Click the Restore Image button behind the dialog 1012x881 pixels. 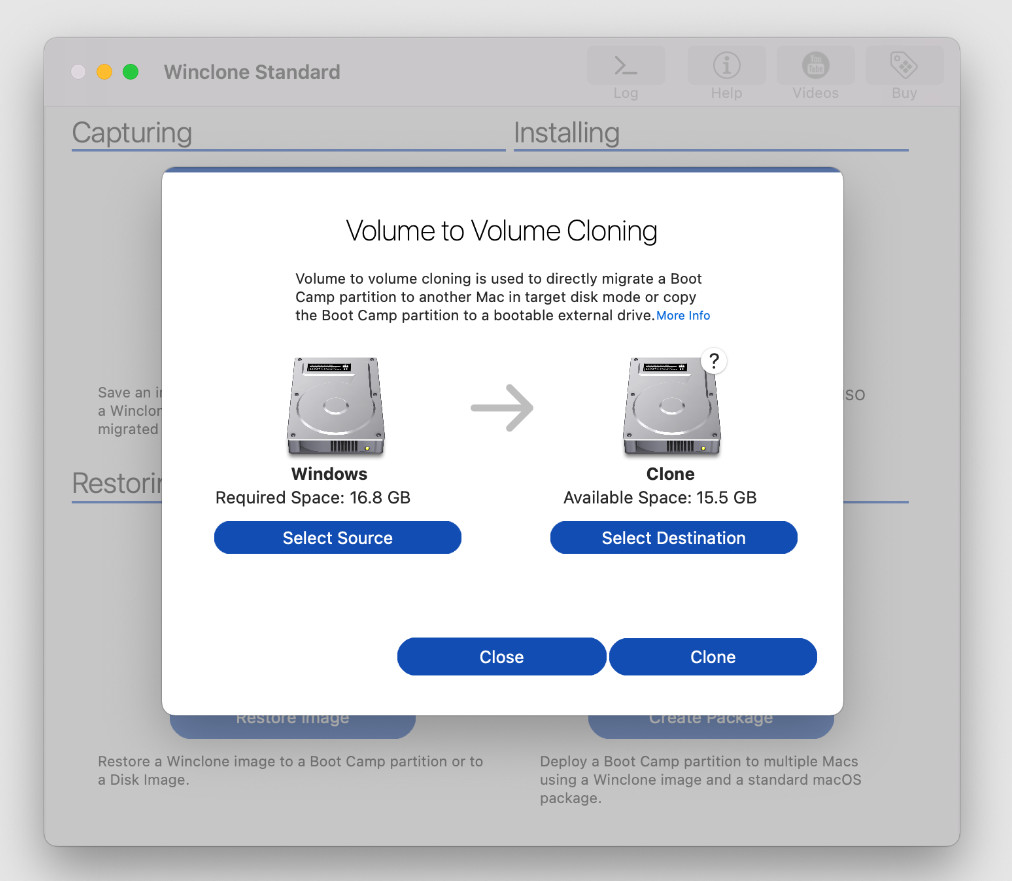click(x=292, y=725)
